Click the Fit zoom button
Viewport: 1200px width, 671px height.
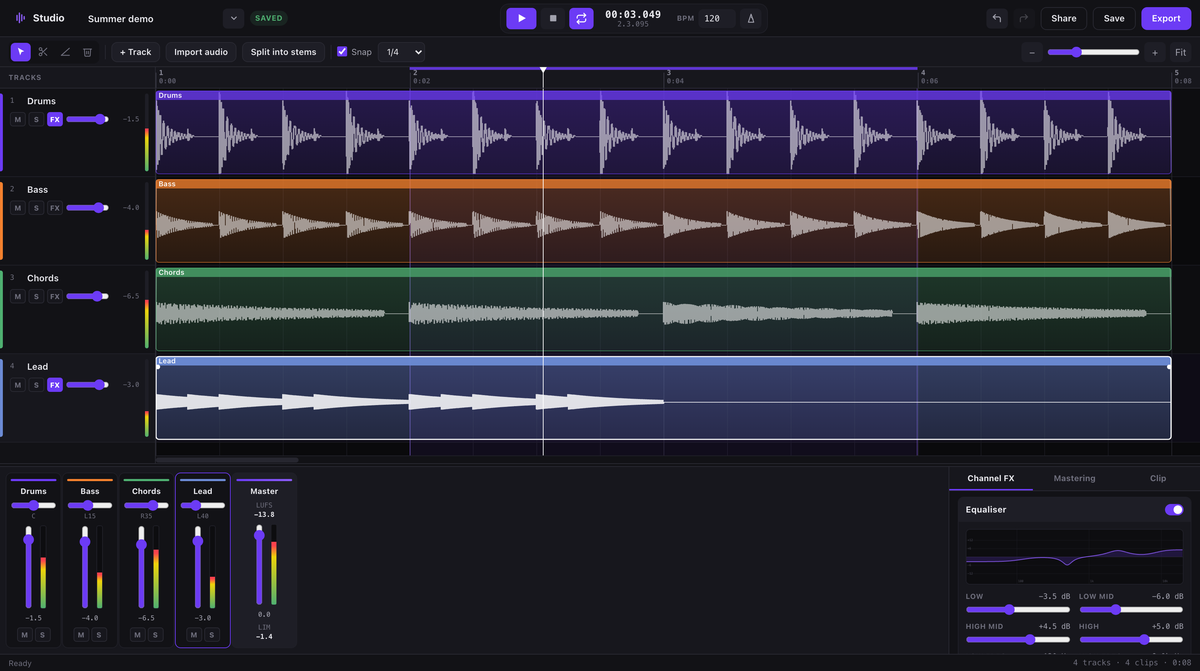tap(1181, 52)
